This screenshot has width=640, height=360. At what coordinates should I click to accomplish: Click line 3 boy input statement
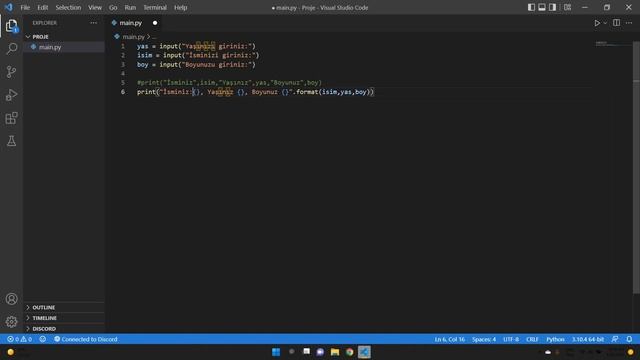click(196, 64)
